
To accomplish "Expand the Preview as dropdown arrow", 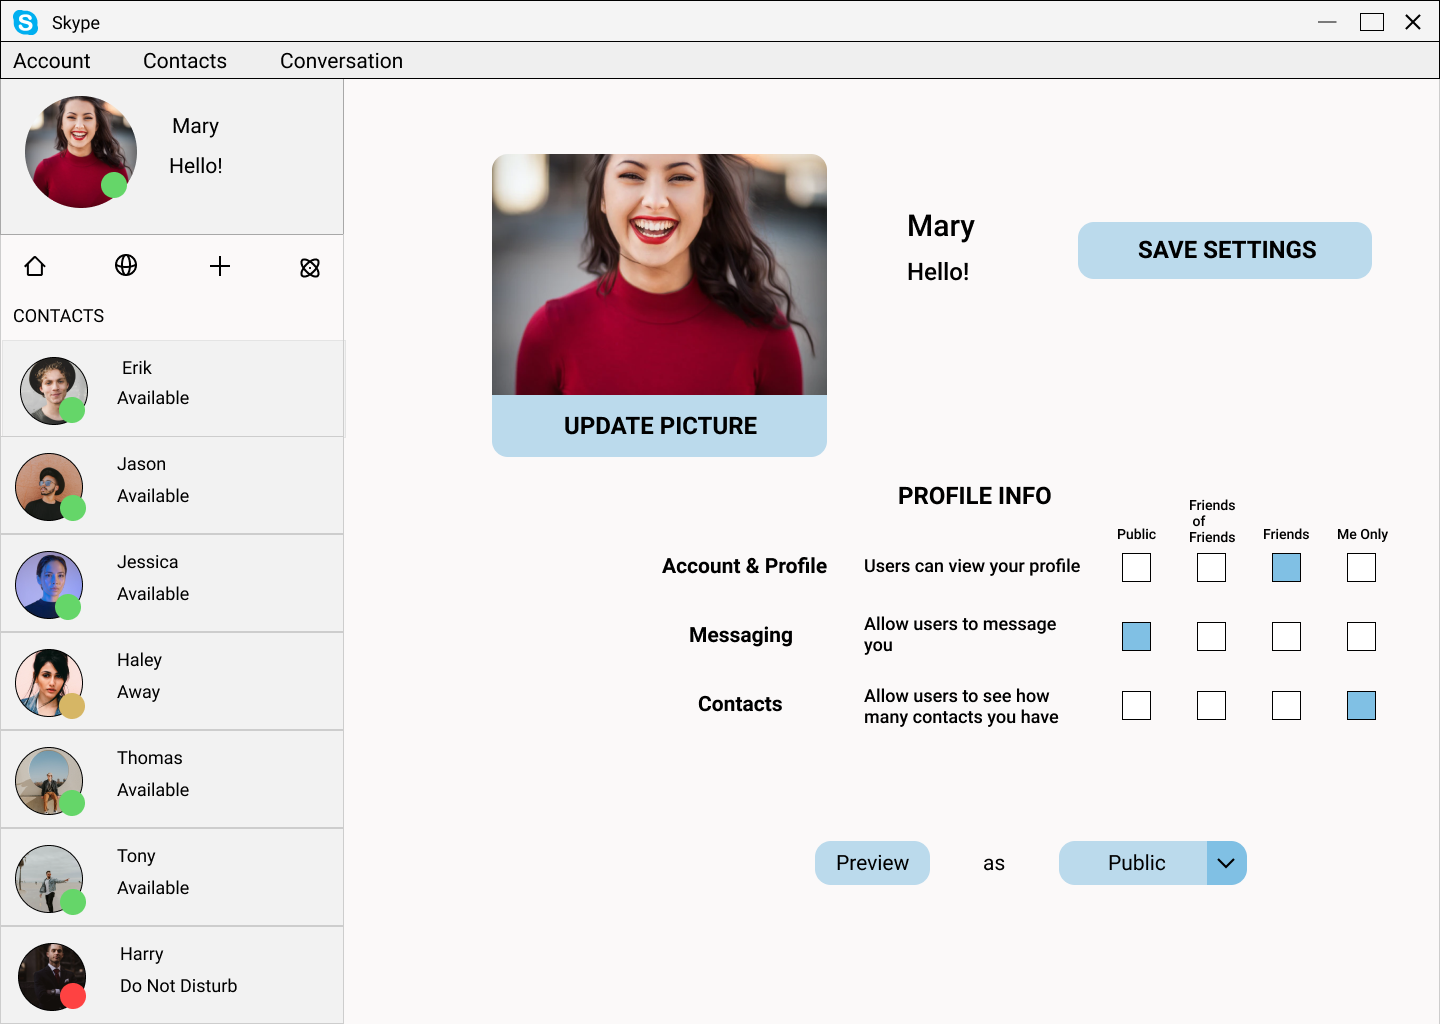I will tap(1226, 863).
